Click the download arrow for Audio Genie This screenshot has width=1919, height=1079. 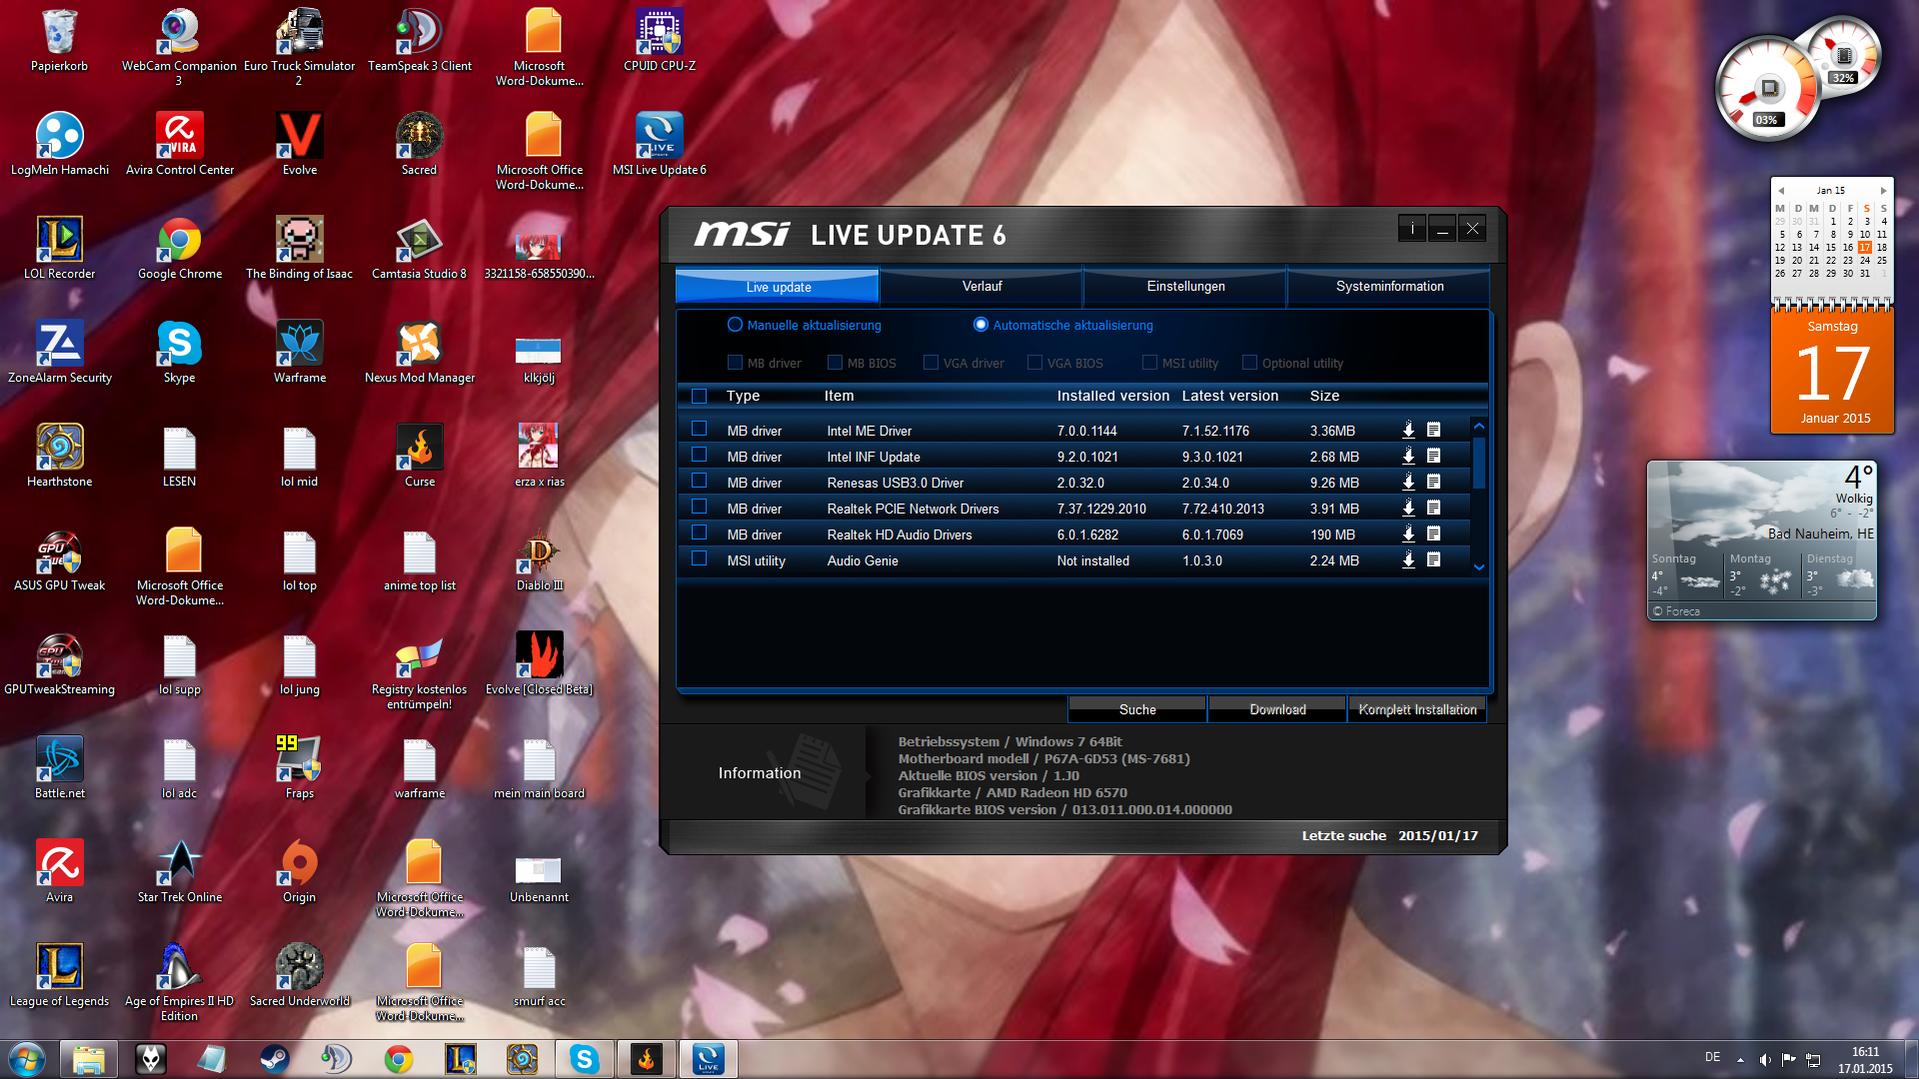pos(1408,560)
